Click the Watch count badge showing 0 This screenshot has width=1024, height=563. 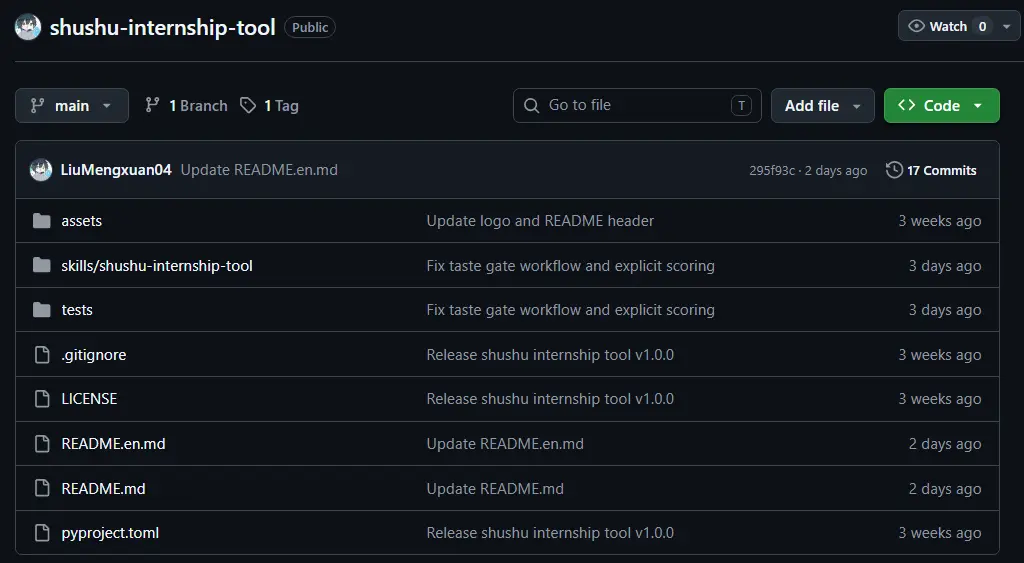(x=982, y=26)
